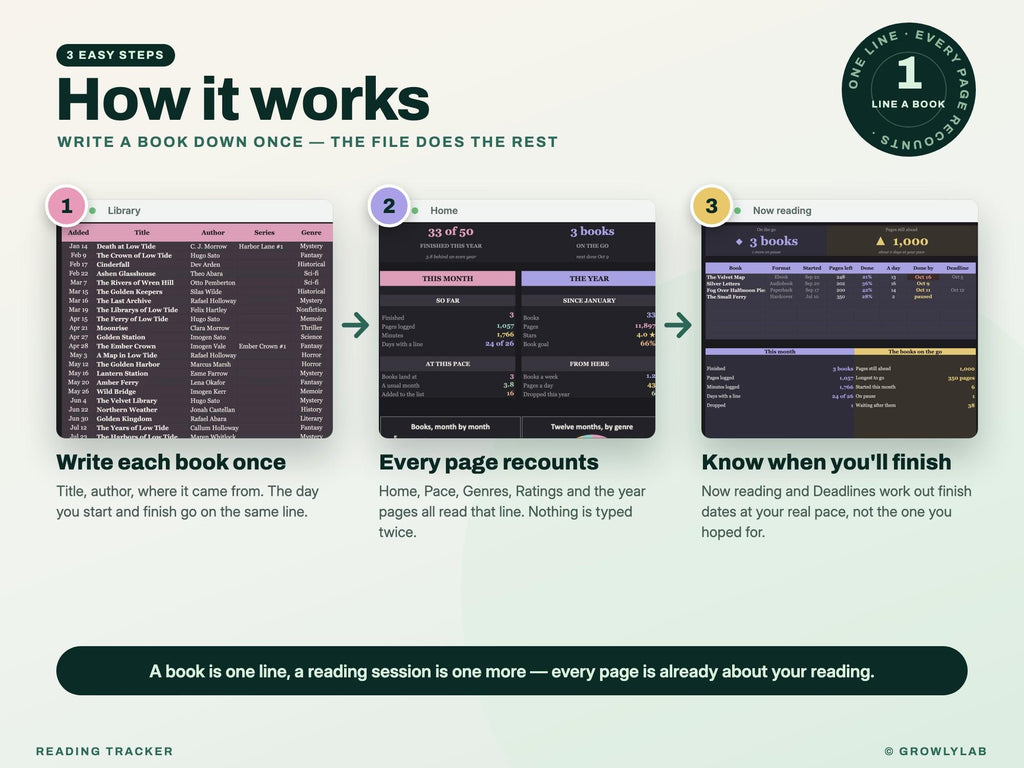Select 'The Small Ferry' book row
The height and width of the screenshot is (768, 1024).
pos(840,297)
